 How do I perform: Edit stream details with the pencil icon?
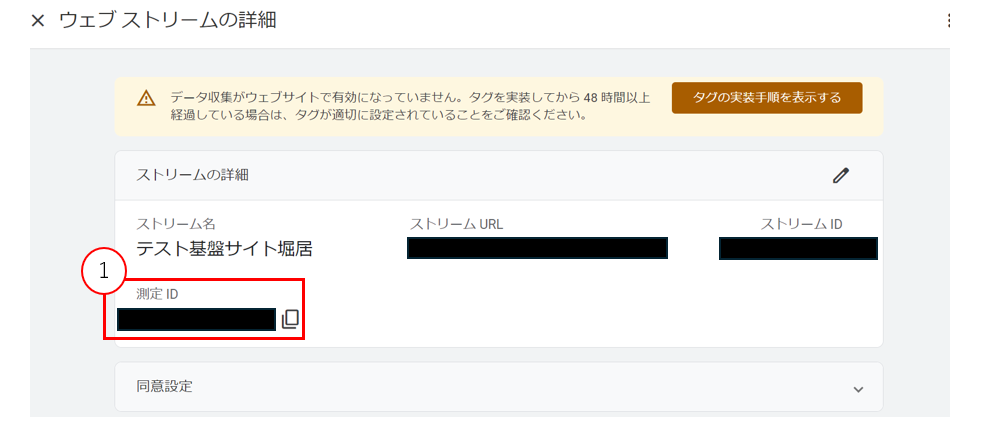point(840,175)
